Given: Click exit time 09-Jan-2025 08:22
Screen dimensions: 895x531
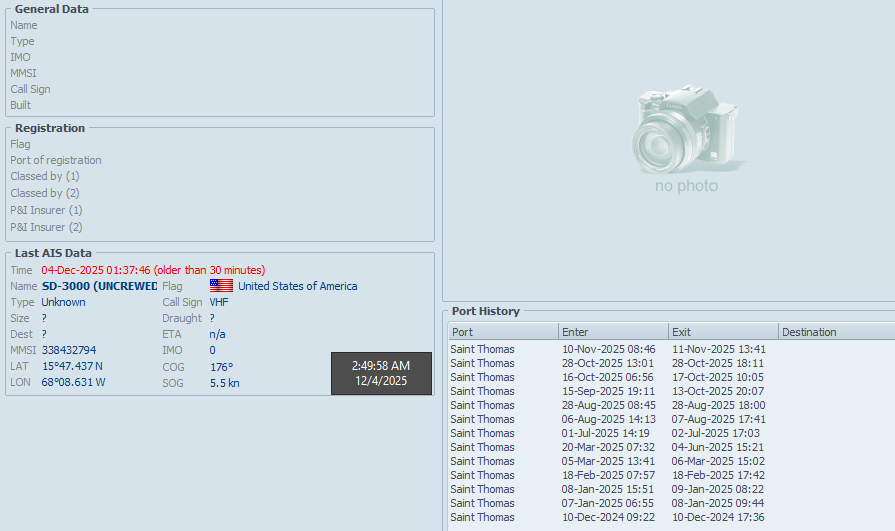Looking at the screenshot, I should coord(718,489).
